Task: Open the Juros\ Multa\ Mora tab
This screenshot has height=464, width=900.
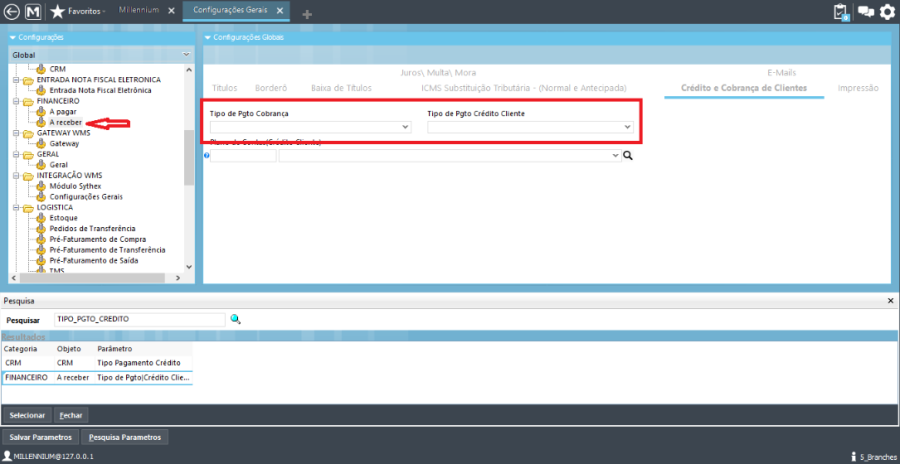Action: 438,73
